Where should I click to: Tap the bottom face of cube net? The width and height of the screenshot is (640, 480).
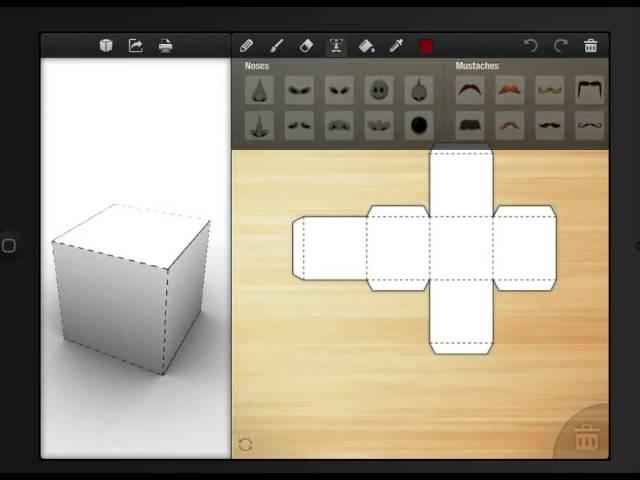(461, 311)
